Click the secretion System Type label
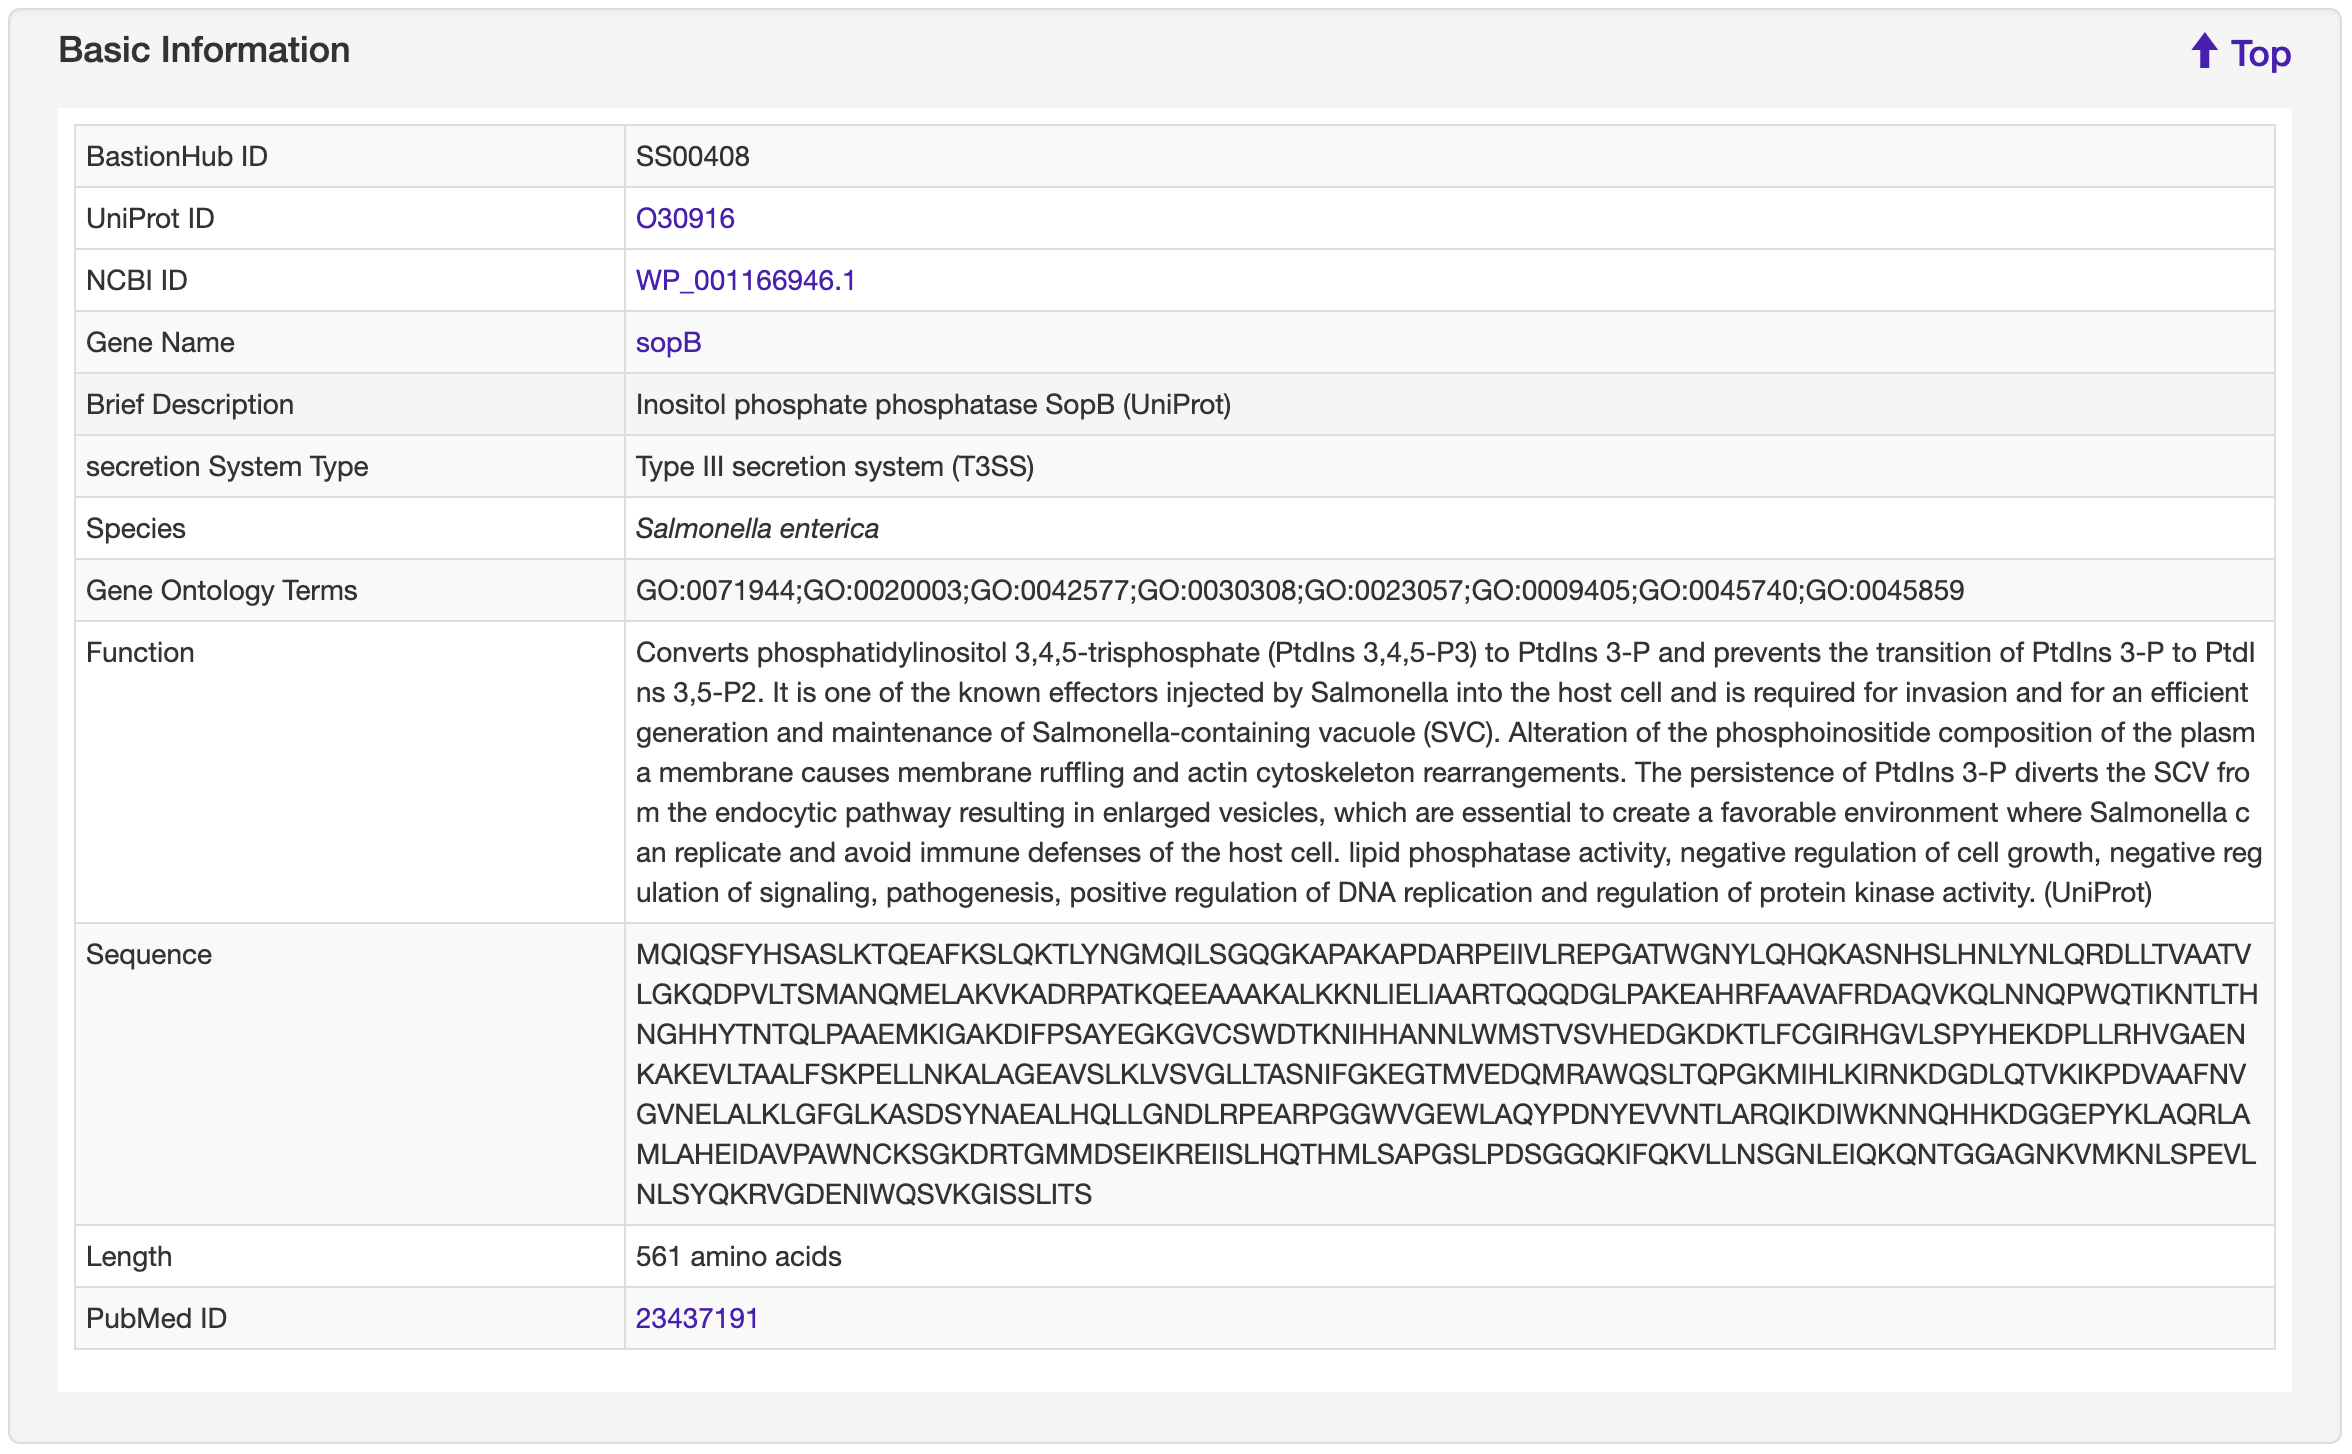The image size is (2352, 1454). pos(227,466)
